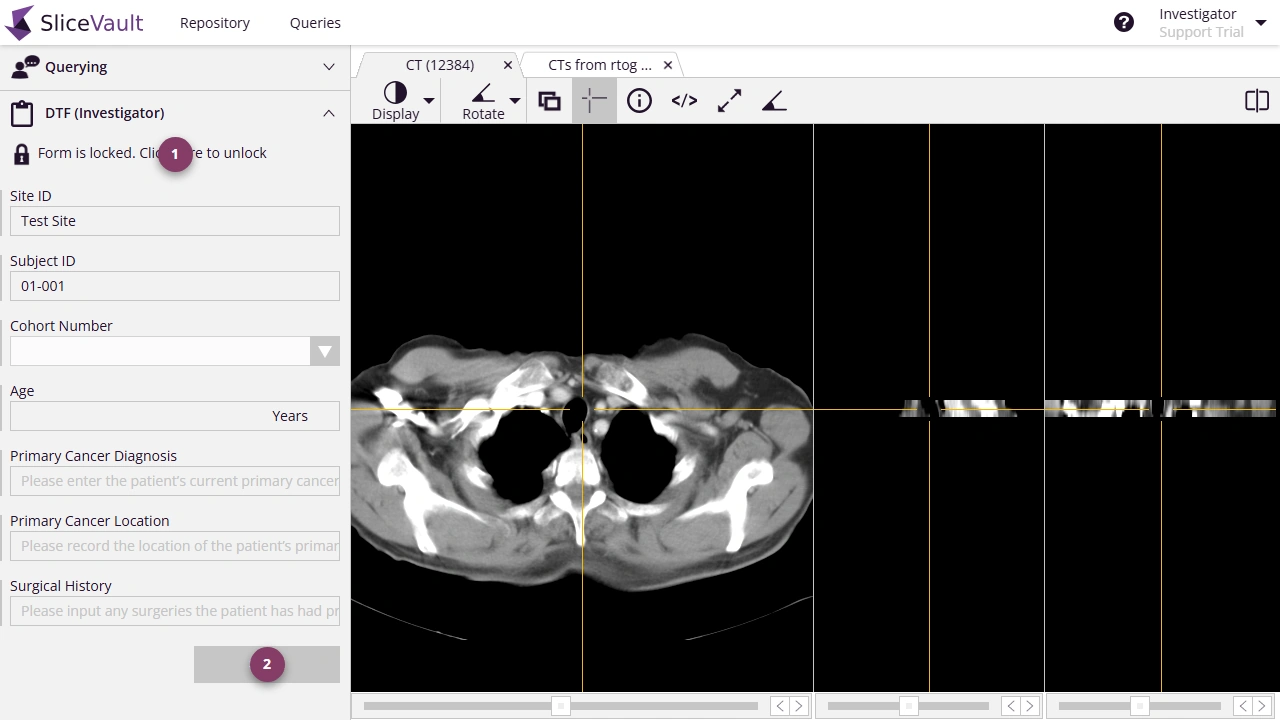Image resolution: width=1280 pixels, height=720 pixels.
Task: View DICOM tags using the code icon
Action: coord(684,100)
